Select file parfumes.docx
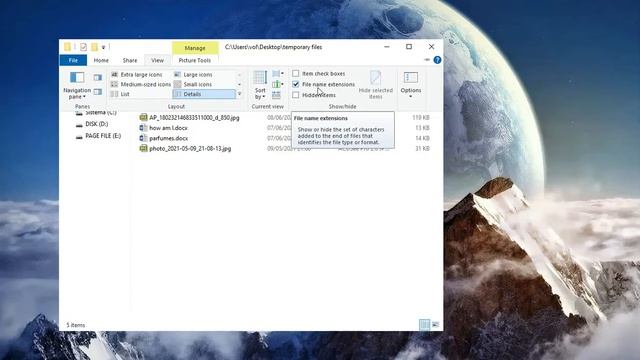This screenshot has width=640, height=360. click(x=169, y=138)
